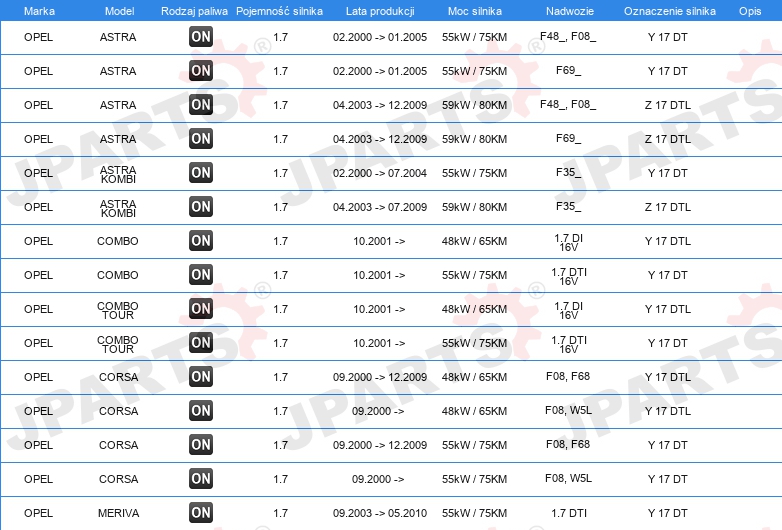Click ON fuel icon in ASTRA KOMBI 55kW row
The height and width of the screenshot is (530, 782).
coord(201,173)
